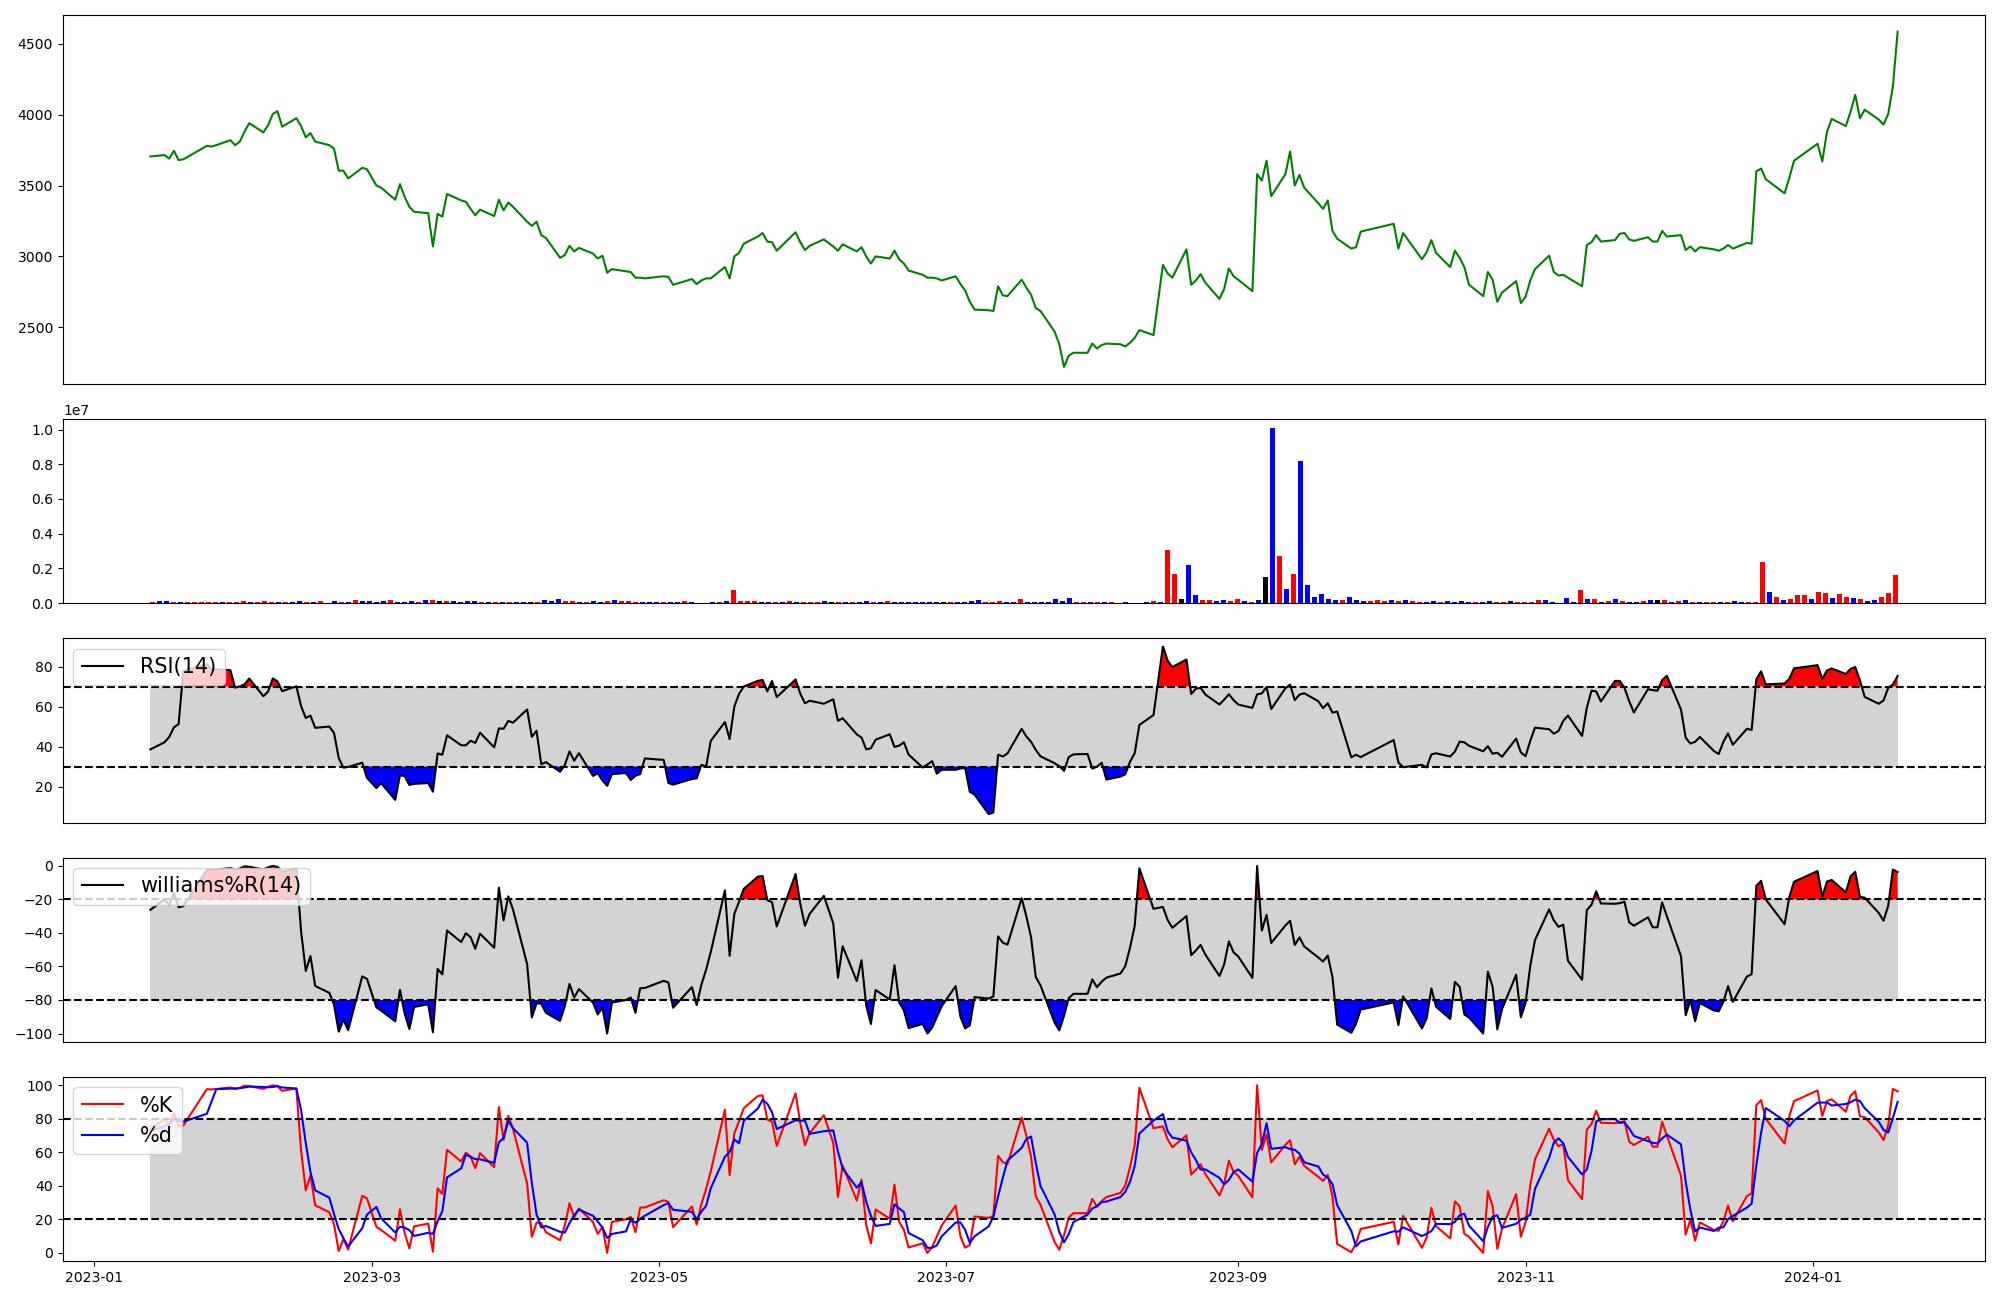Click the 0.2 volume axis label
The image size is (2000, 1300).
[42, 569]
